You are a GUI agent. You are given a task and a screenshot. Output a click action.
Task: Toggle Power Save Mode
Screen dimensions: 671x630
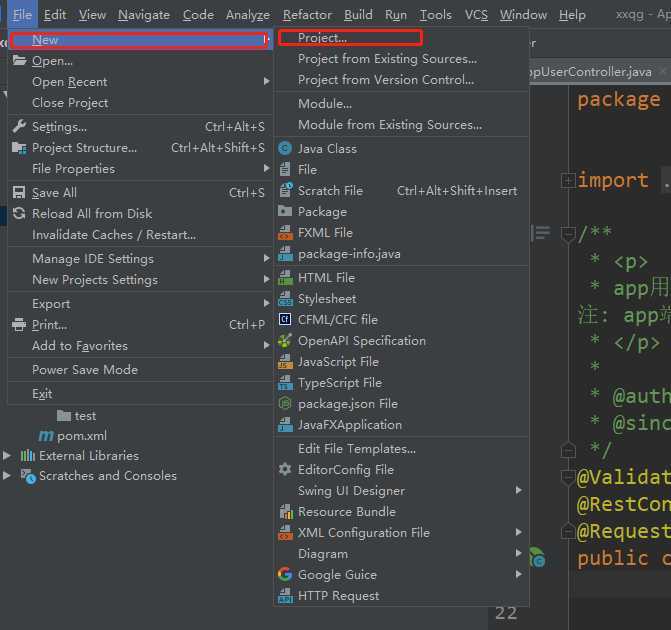pos(85,369)
